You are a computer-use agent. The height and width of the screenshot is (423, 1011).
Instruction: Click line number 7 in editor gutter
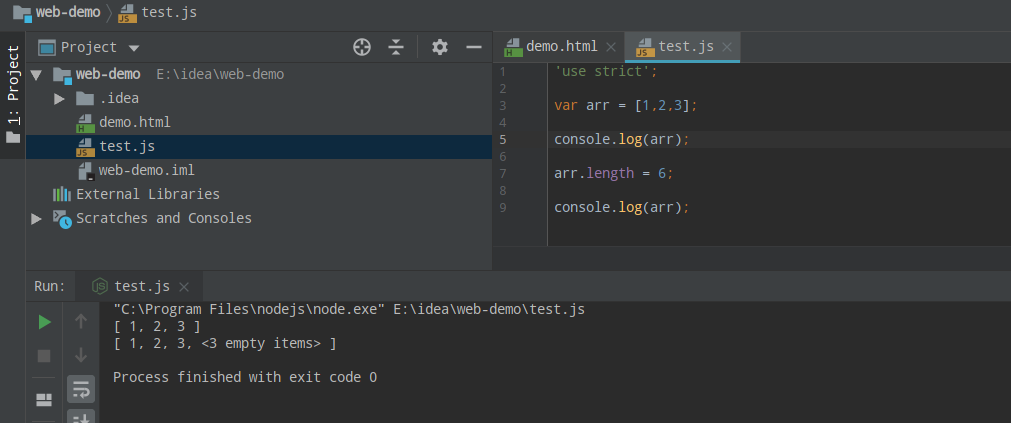503,173
